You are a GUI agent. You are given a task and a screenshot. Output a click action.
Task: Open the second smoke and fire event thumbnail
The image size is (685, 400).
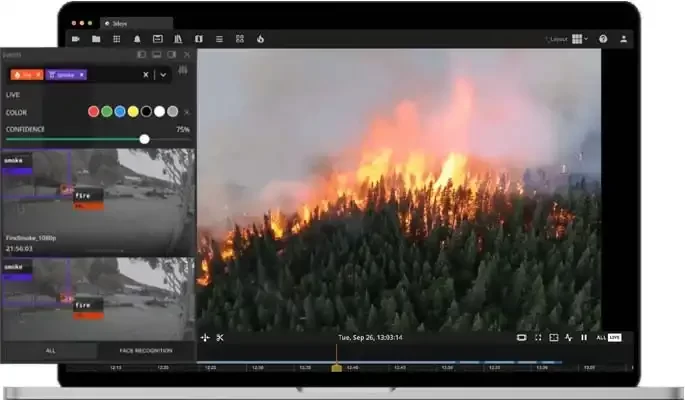pyautogui.click(x=98, y=299)
